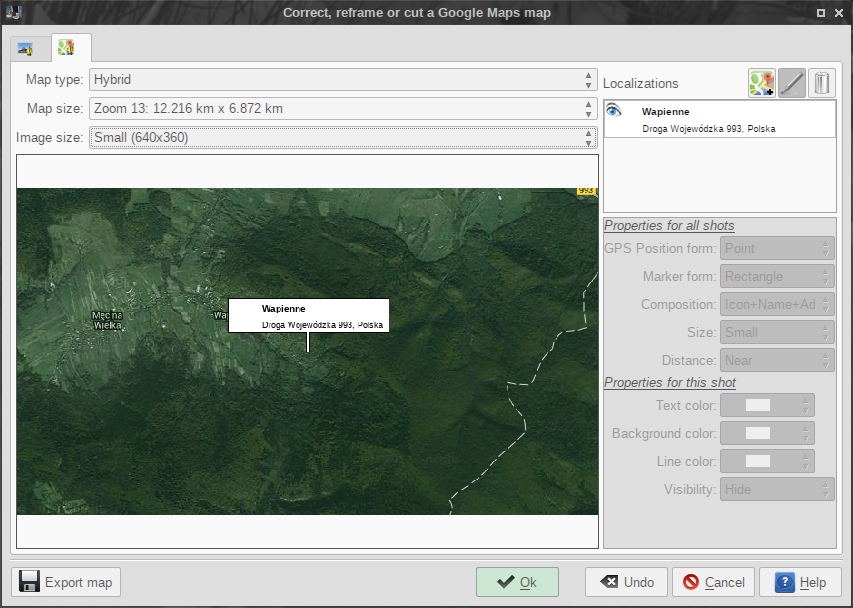Open Marker form Rectangle dropdown
Viewport: 853px width, 608px height.
(x=777, y=276)
